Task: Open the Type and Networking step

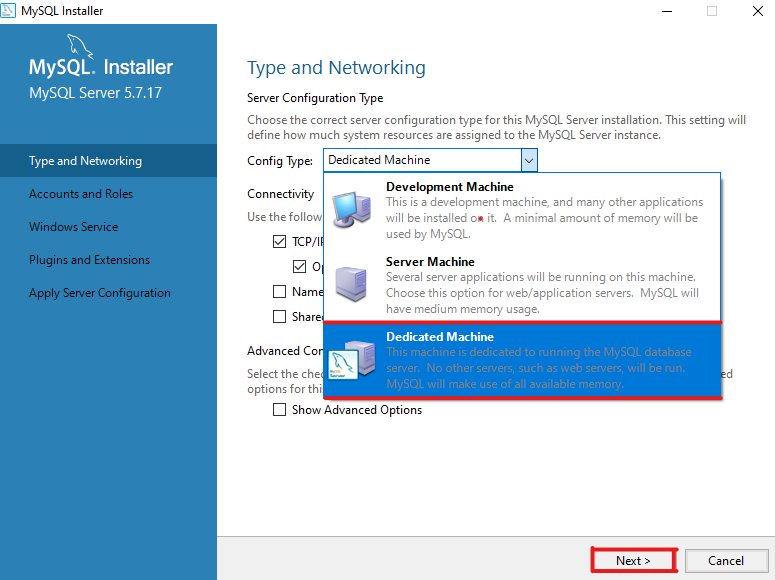Action: point(108,161)
